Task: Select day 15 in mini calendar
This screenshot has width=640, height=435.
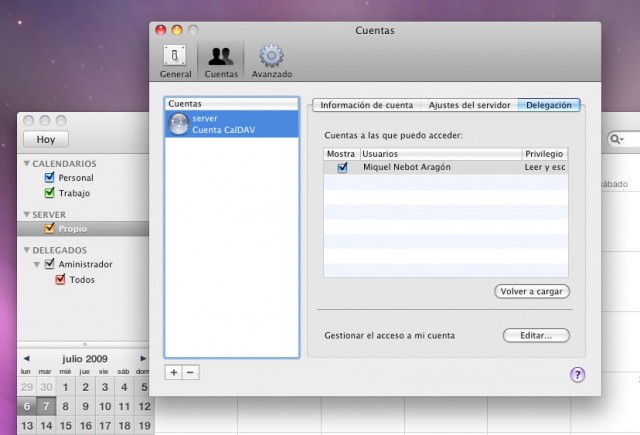Action: coord(66,426)
